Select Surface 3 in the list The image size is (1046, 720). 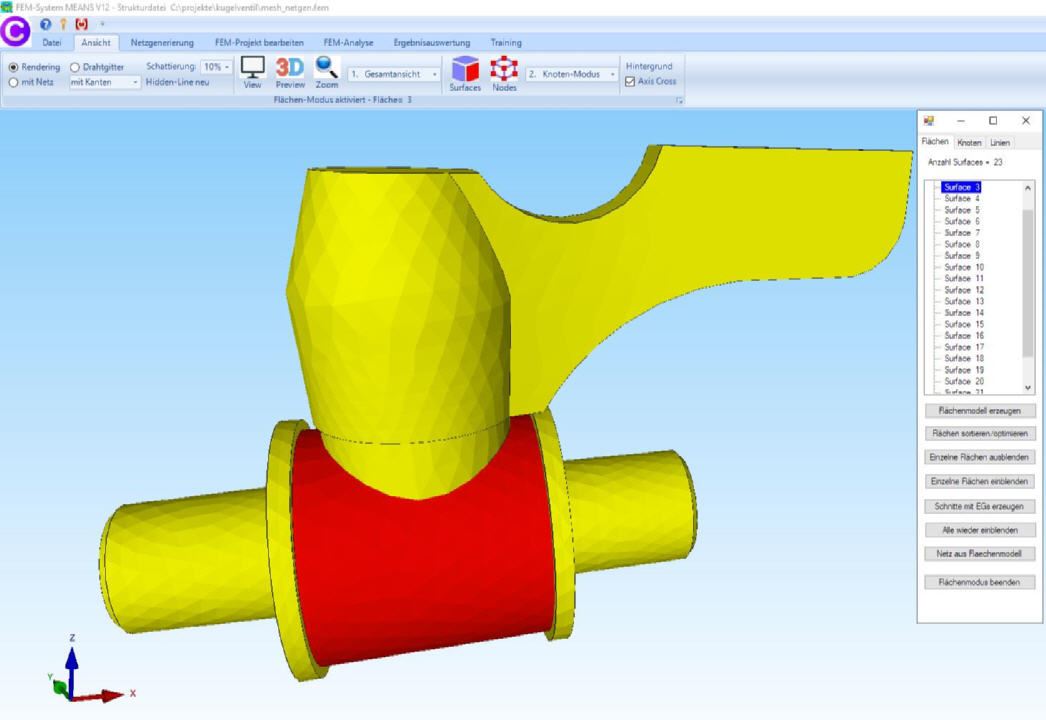[x=961, y=188]
